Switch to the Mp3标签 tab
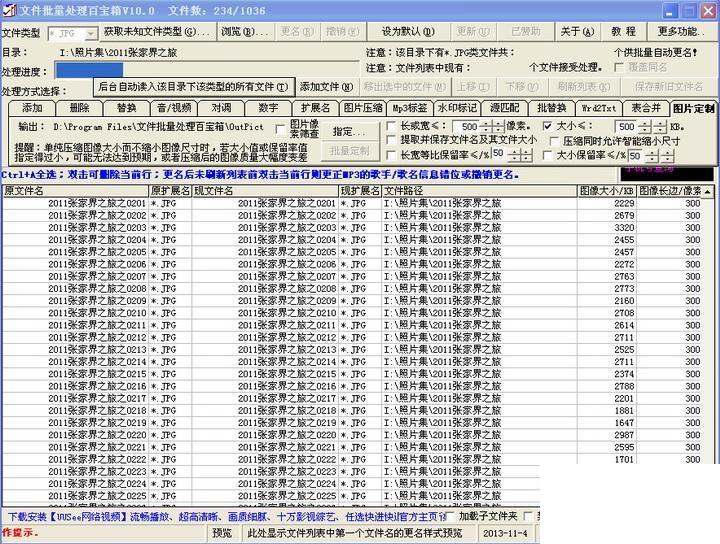 pyautogui.click(x=410, y=108)
